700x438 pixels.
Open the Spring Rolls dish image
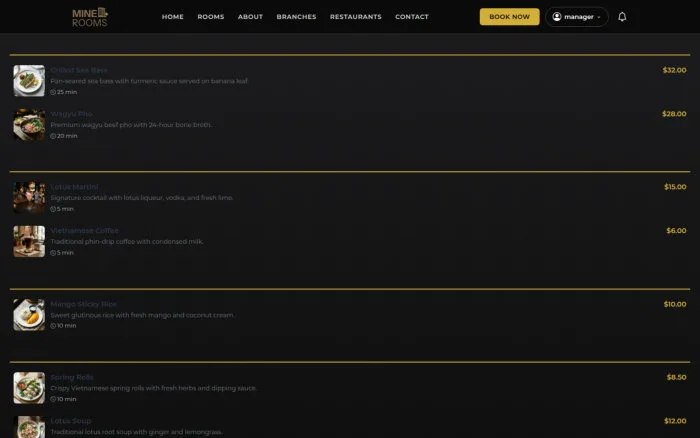click(x=29, y=388)
